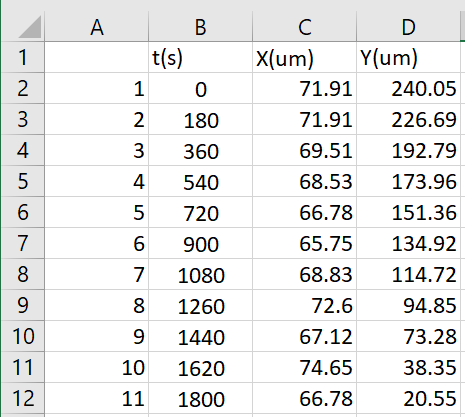Click the cell showing 20.55
The width and height of the screenshot is (465, 417).
408,399
